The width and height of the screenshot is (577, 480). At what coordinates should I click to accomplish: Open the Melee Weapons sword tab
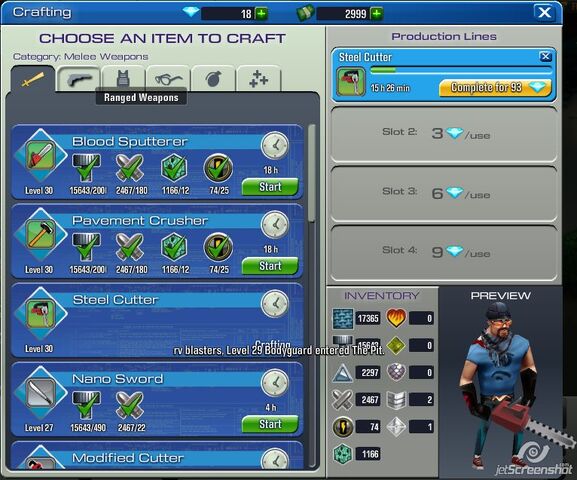pos(33,79)
